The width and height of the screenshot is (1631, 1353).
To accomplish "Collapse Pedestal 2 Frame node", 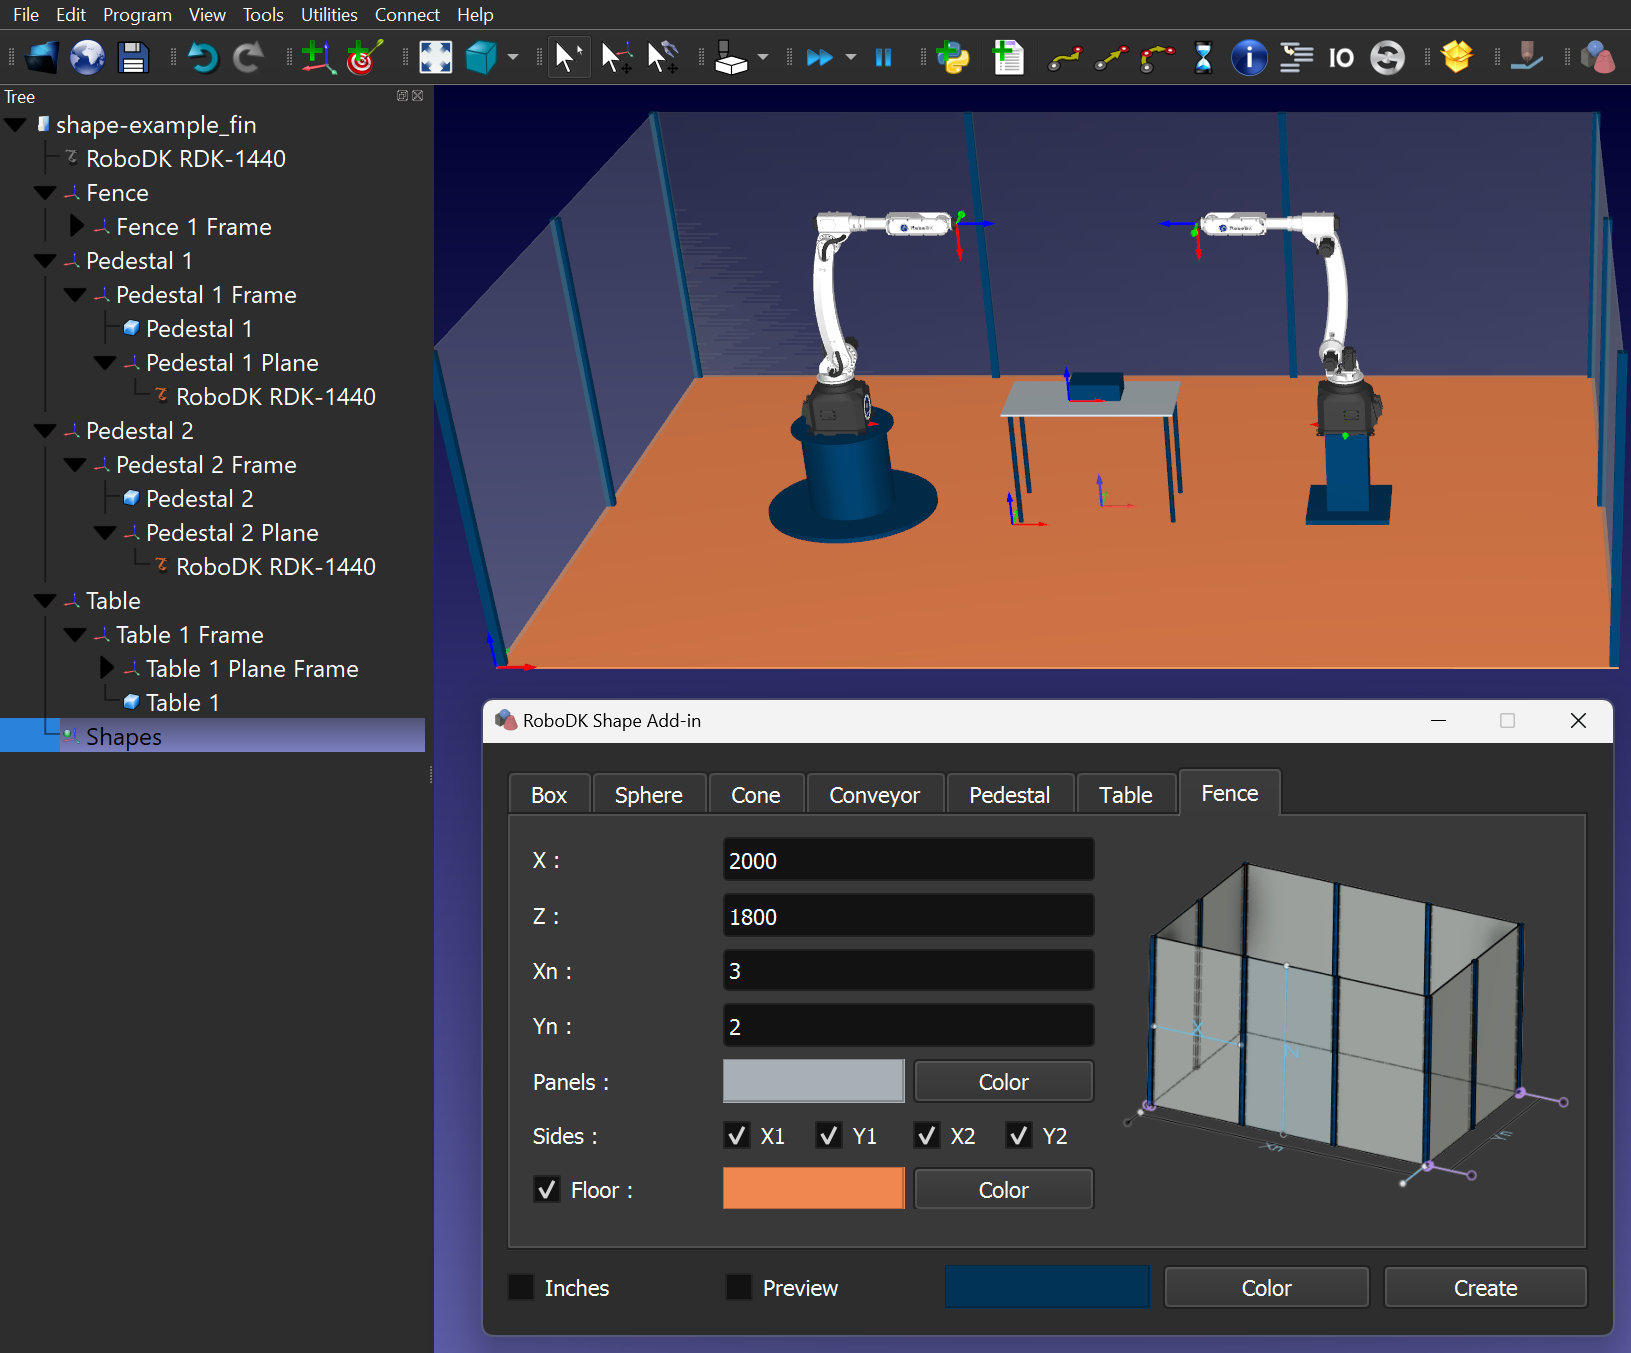I will point(75,464).
